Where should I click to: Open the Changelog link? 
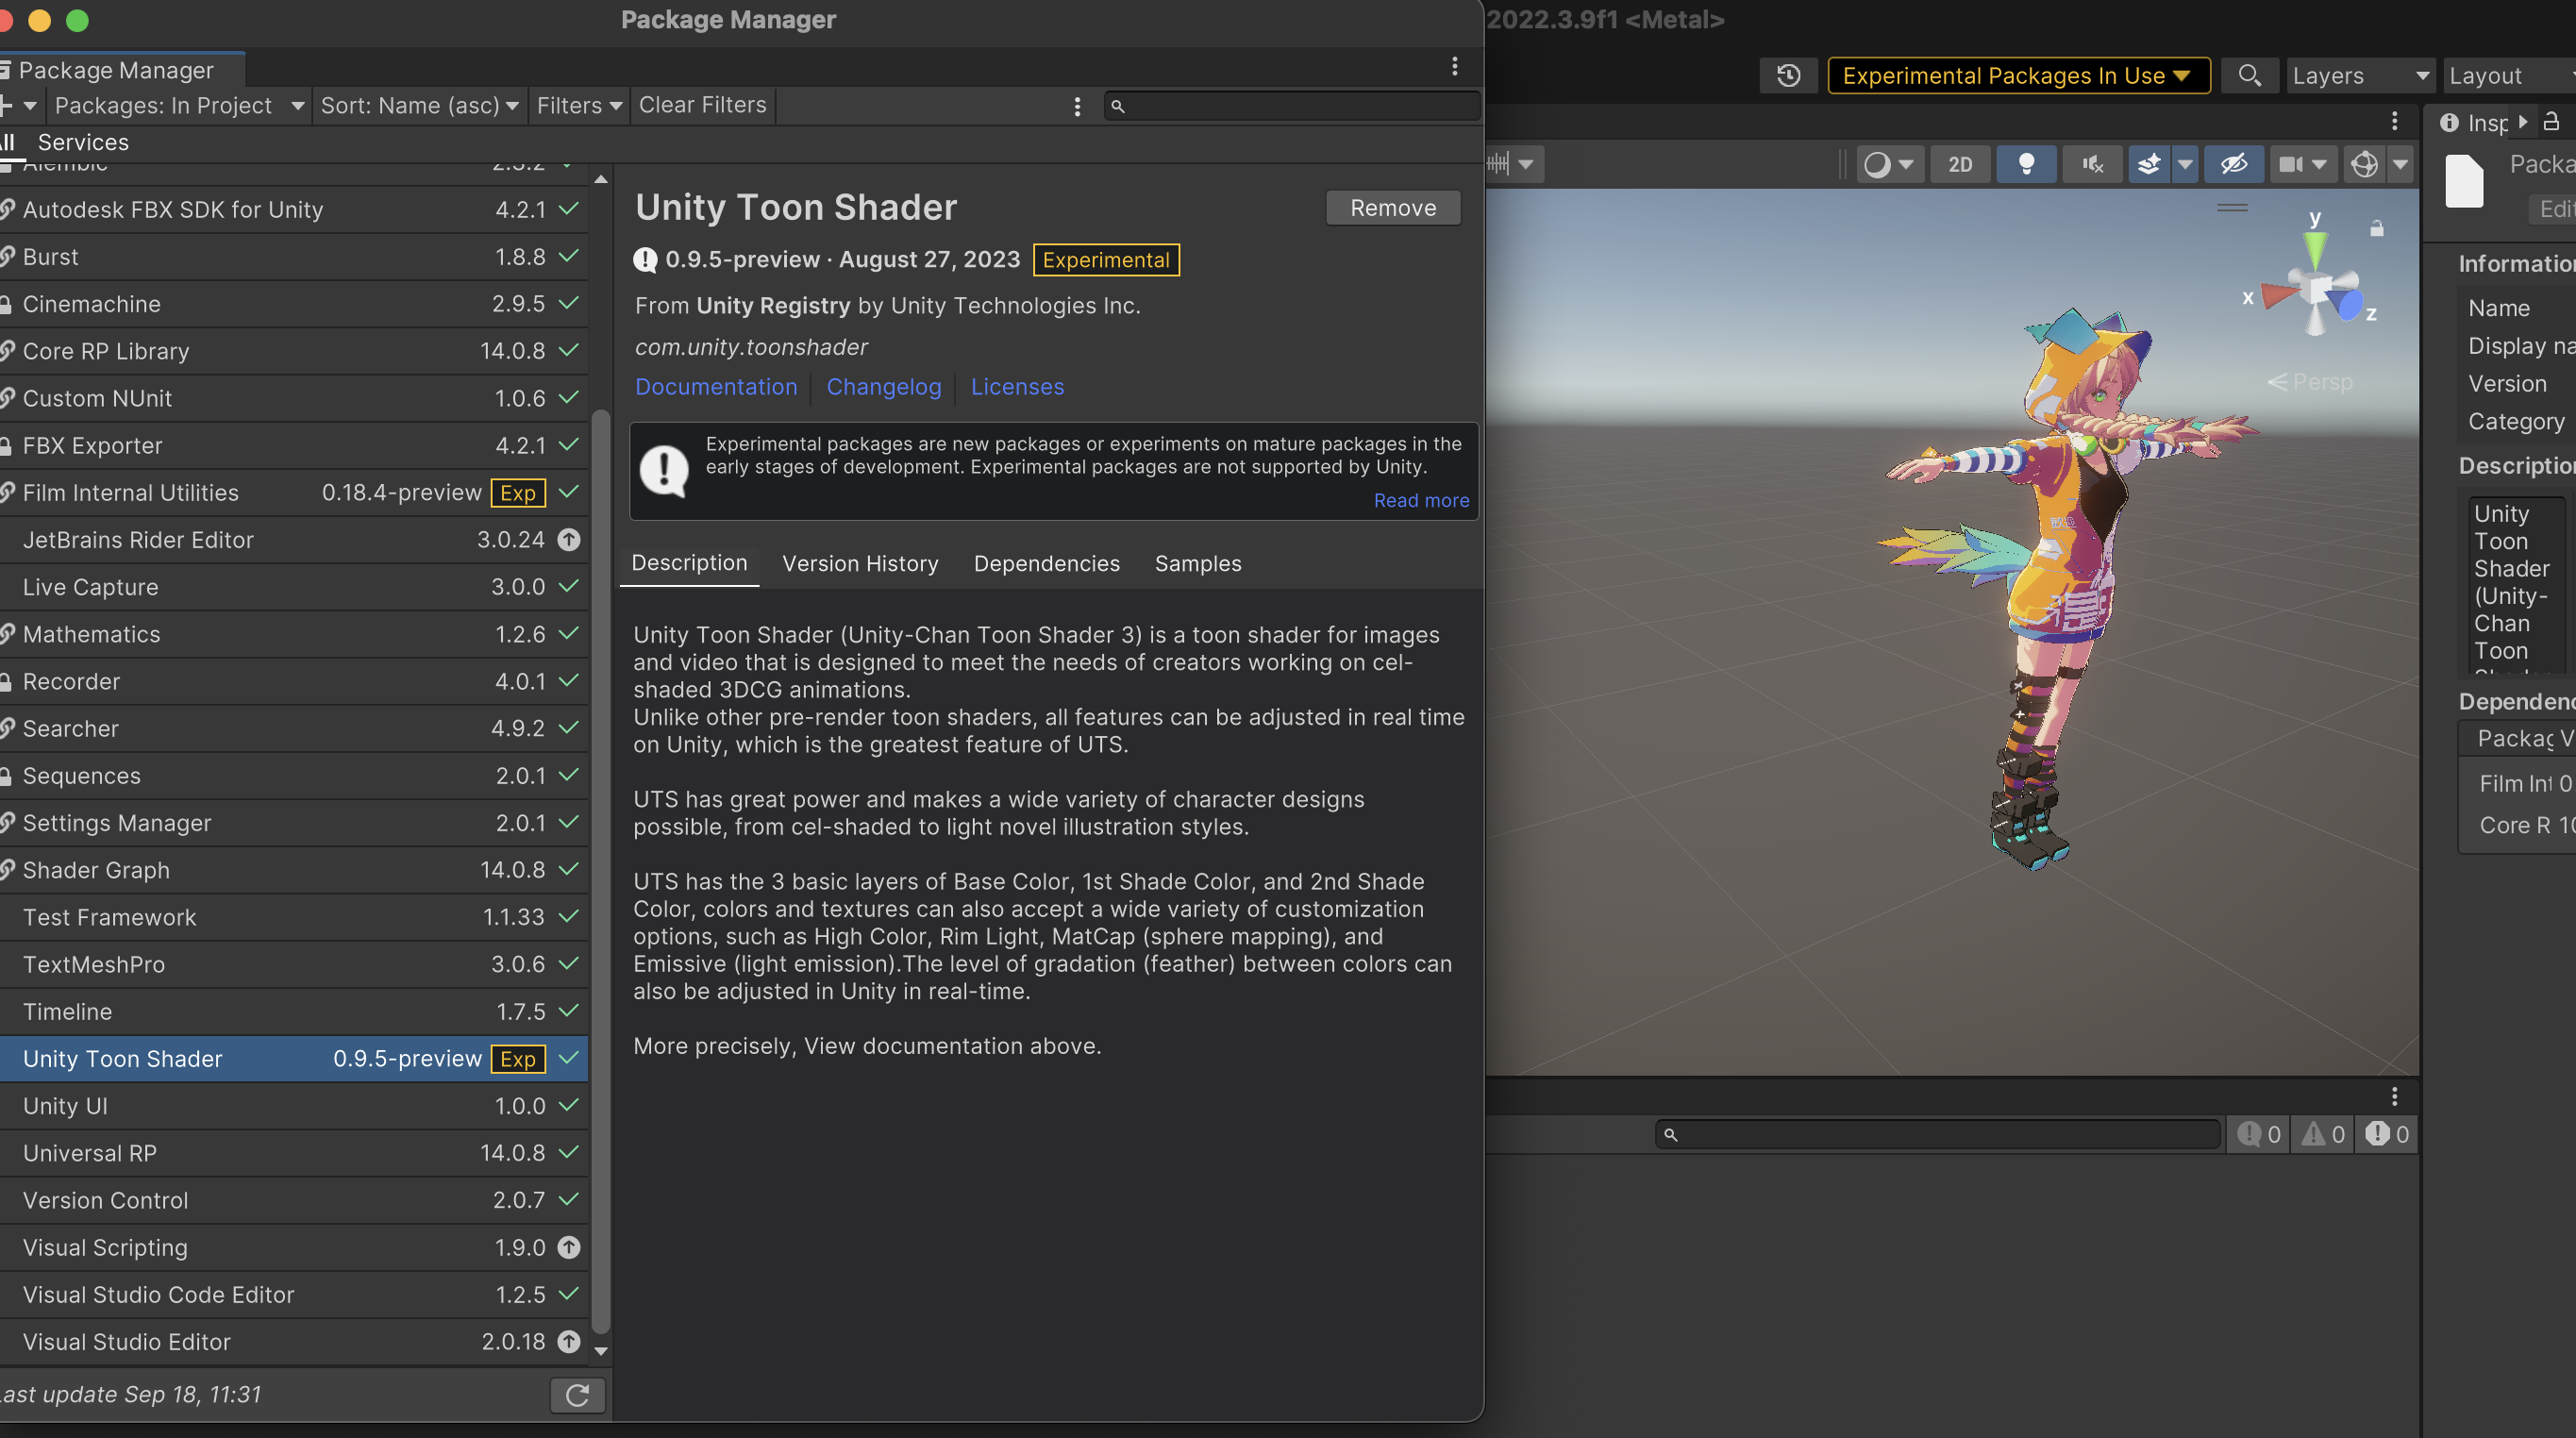(883, 387)
